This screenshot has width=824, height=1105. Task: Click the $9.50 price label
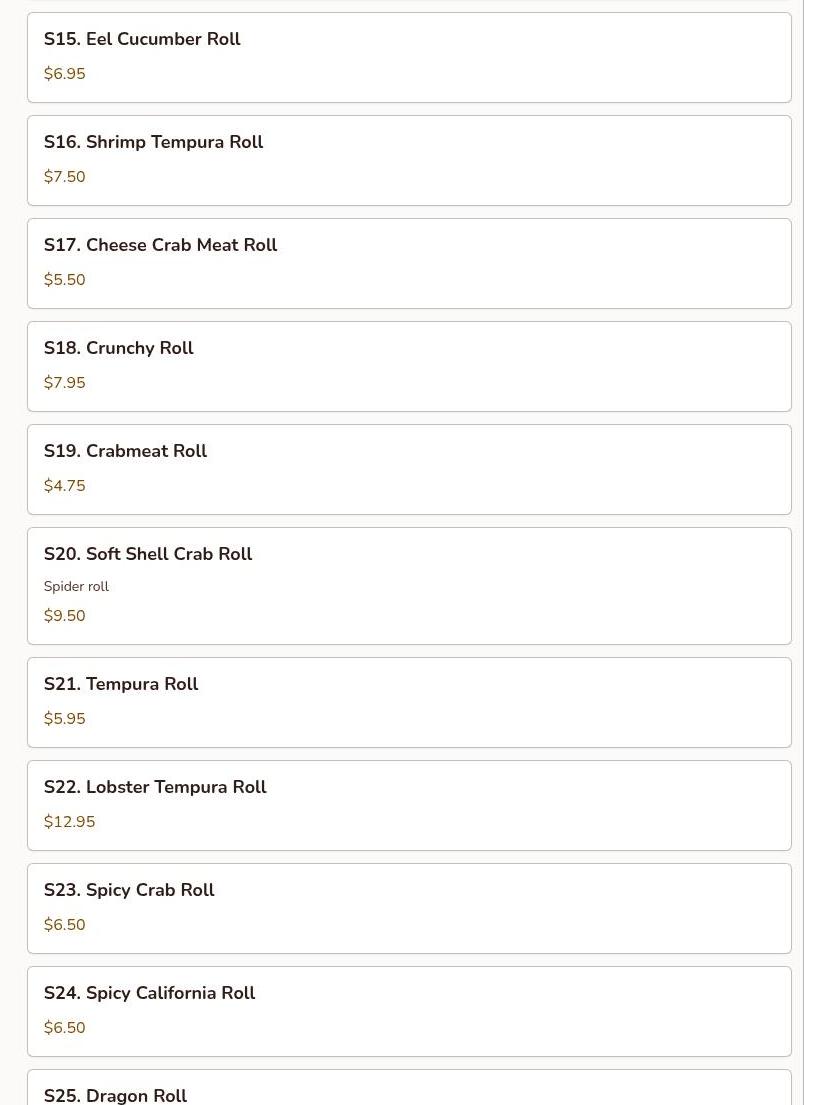coord(64,616)
